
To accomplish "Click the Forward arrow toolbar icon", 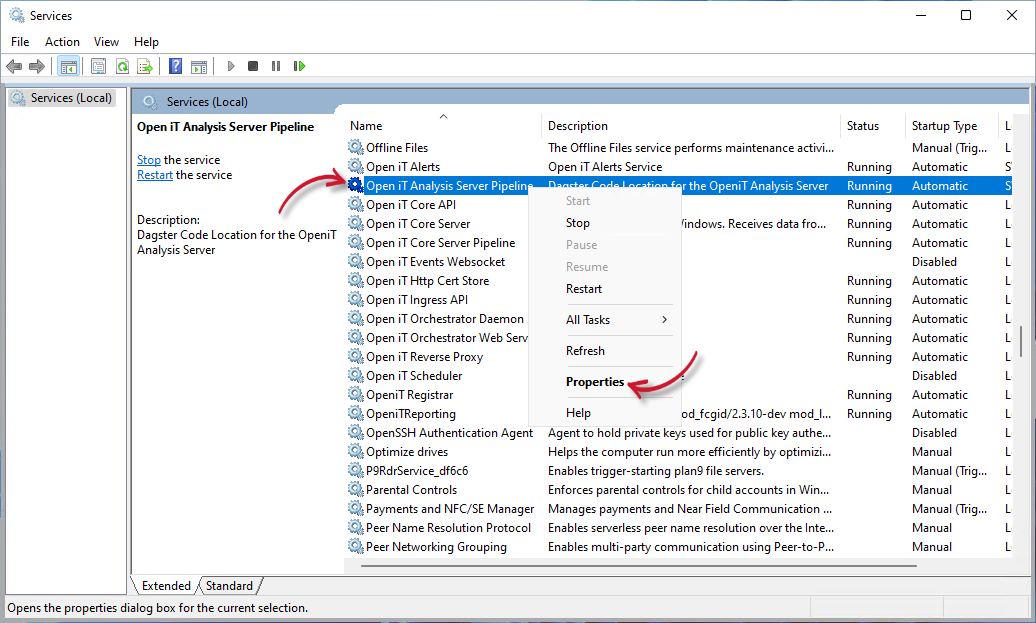I will [37, 66].
